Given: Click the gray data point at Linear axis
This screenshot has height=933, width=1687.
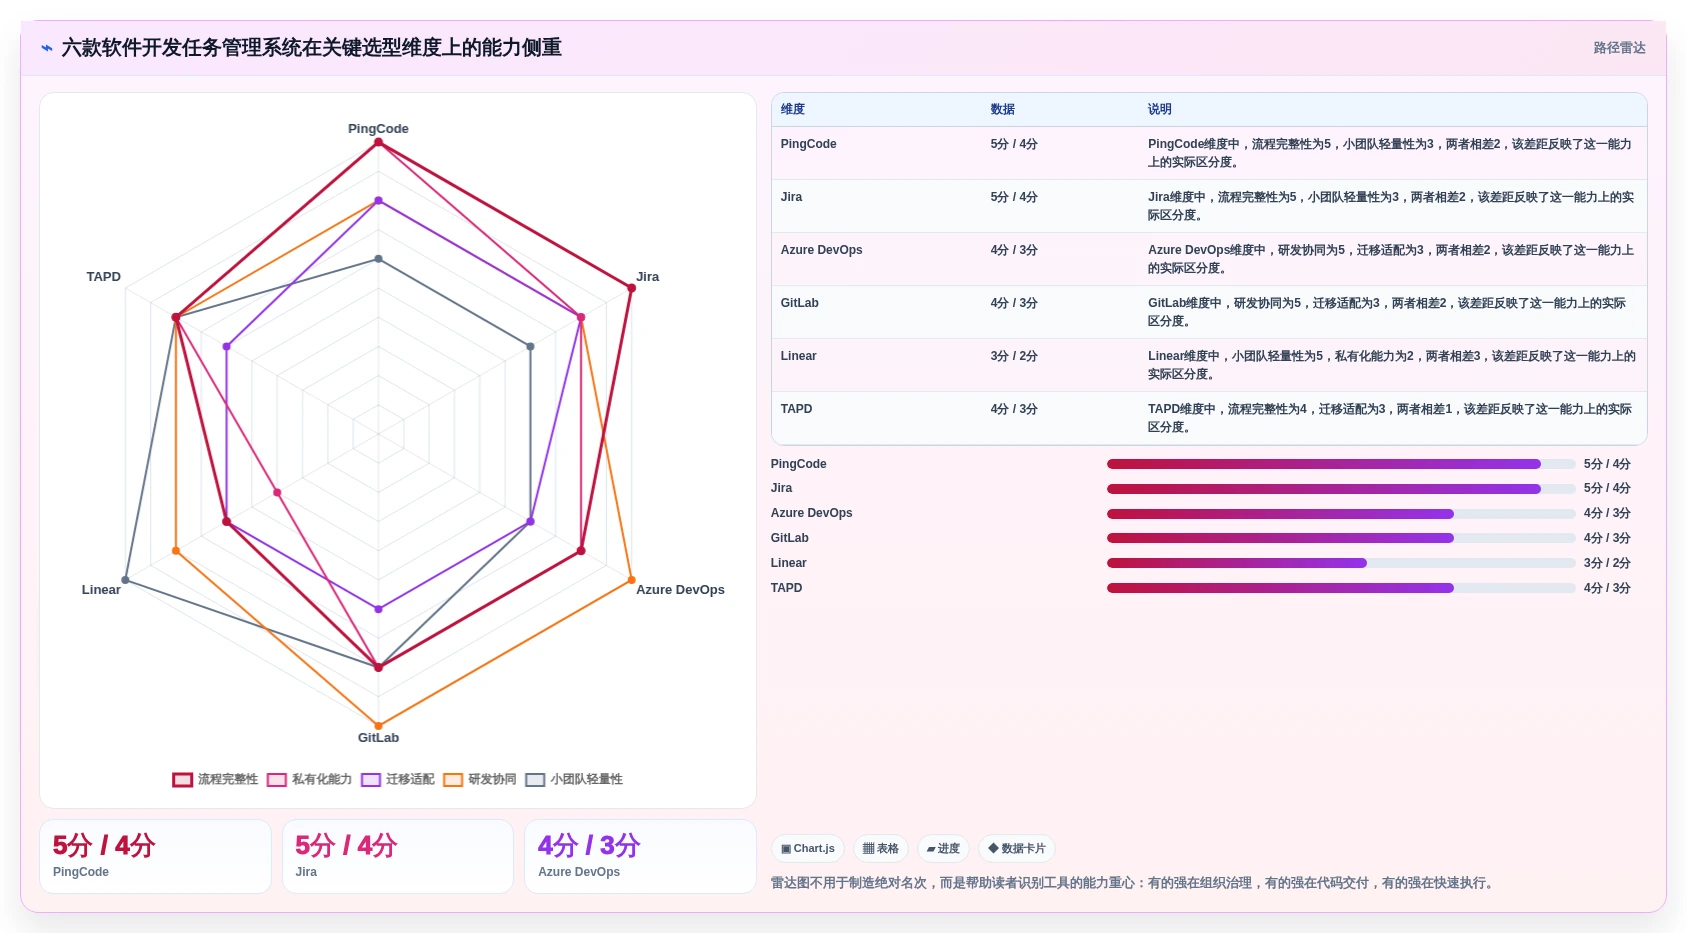Looking at the screenshot, I should [125, 580].
